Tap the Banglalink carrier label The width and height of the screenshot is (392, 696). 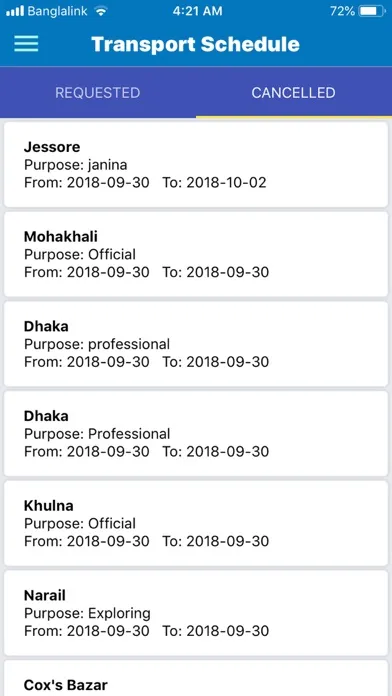coord(58,12)
